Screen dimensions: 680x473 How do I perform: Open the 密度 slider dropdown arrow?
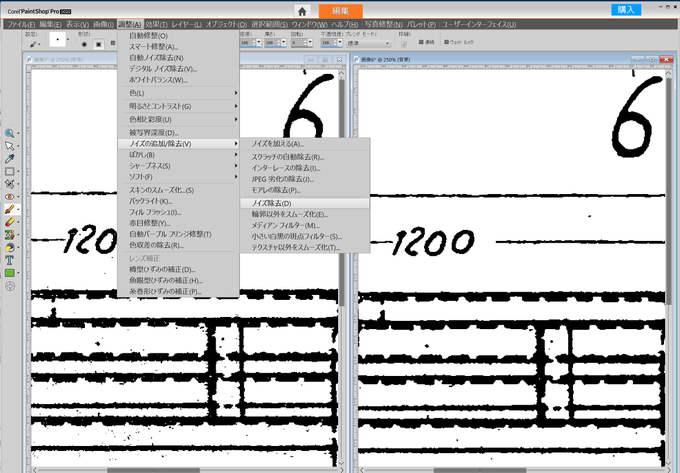point(259,42)
